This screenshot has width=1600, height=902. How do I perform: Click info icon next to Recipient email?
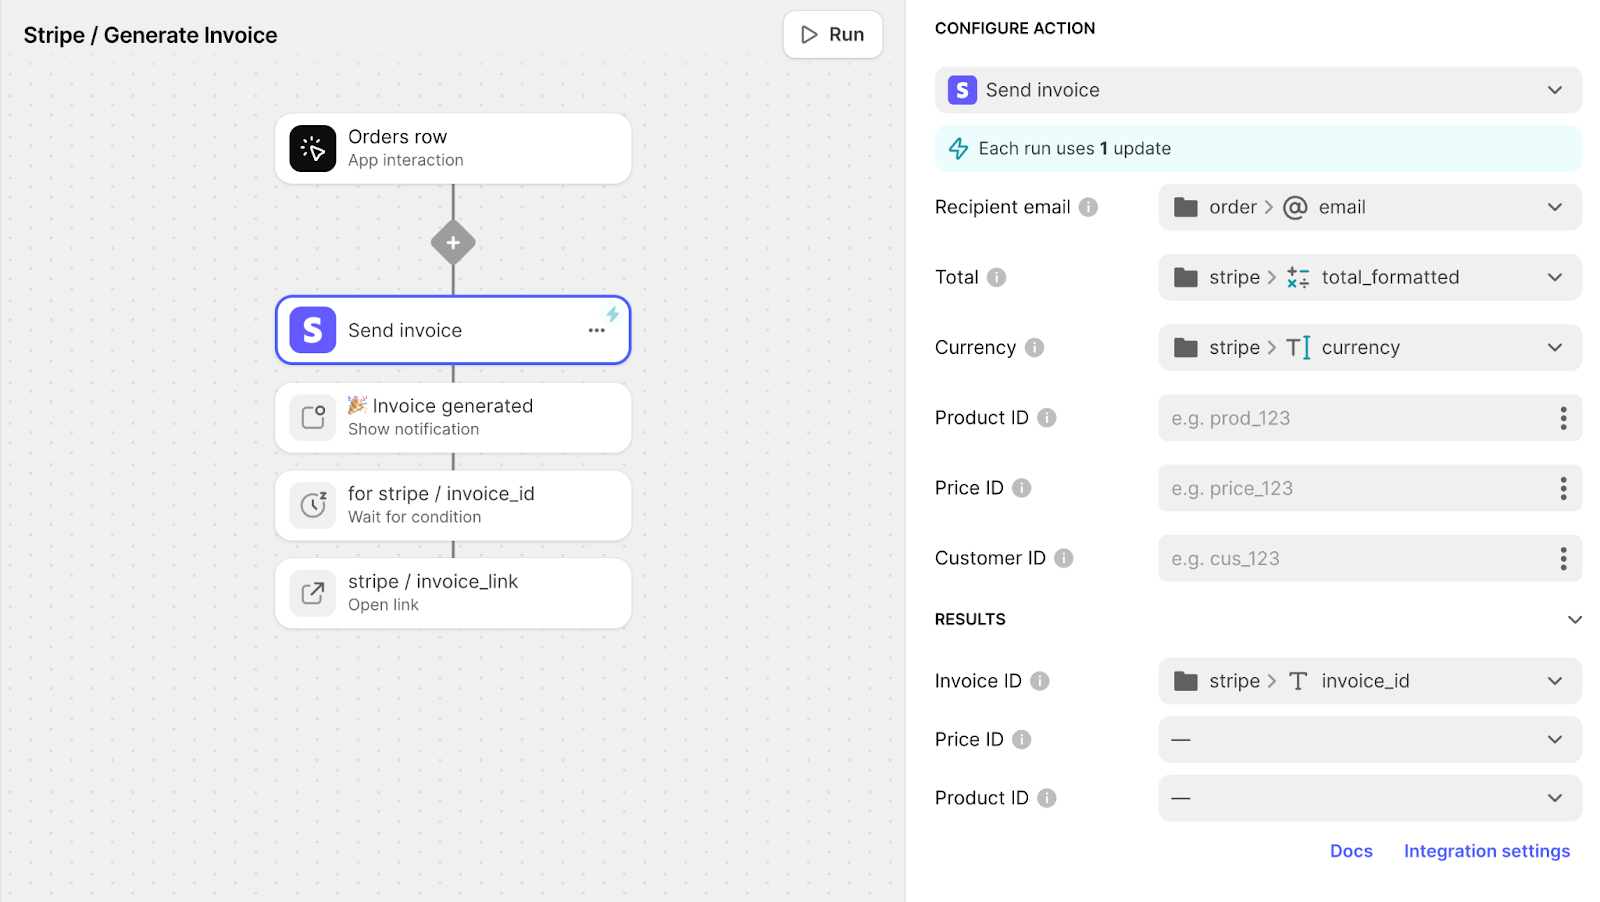pyautogui.click(x=1088, y=207)
